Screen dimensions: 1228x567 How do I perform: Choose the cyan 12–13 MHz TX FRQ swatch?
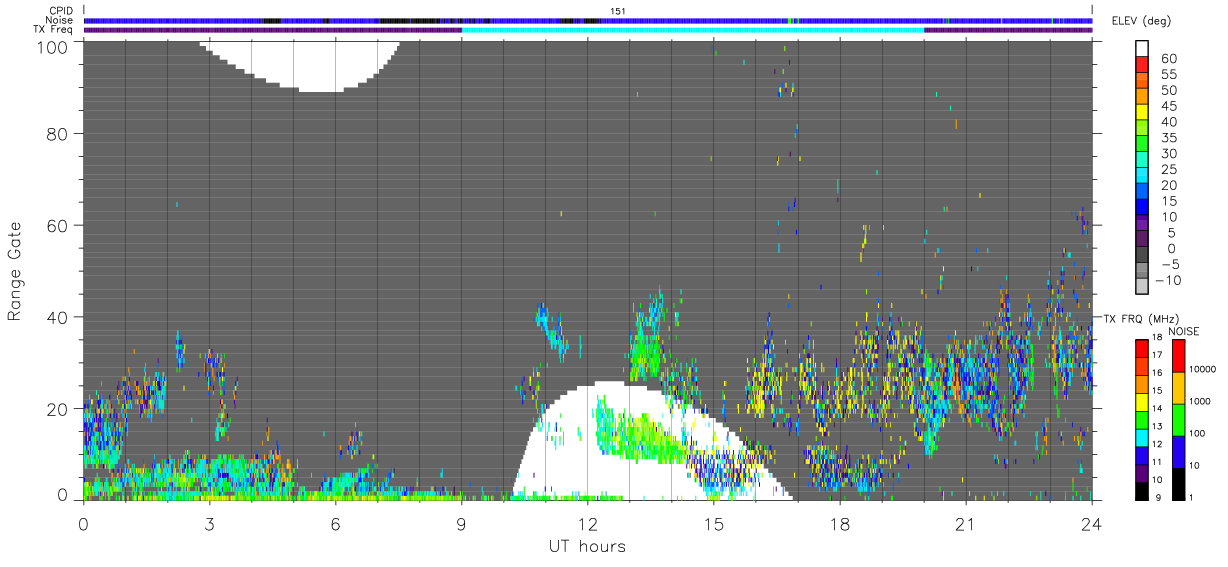1142,438
